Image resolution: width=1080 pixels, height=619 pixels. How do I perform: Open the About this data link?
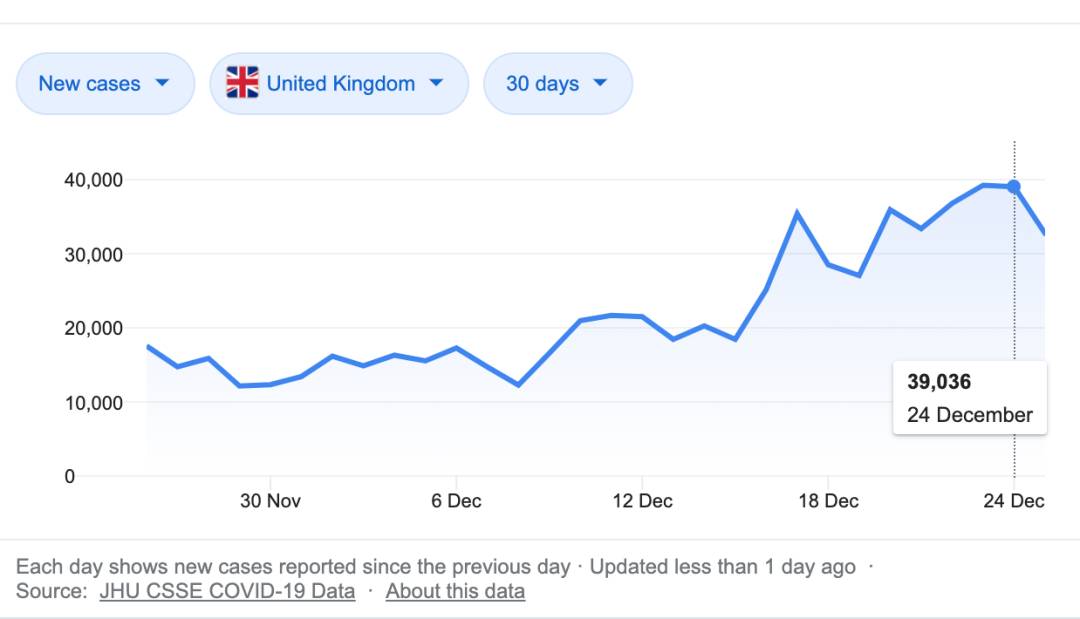pos(455,591)
